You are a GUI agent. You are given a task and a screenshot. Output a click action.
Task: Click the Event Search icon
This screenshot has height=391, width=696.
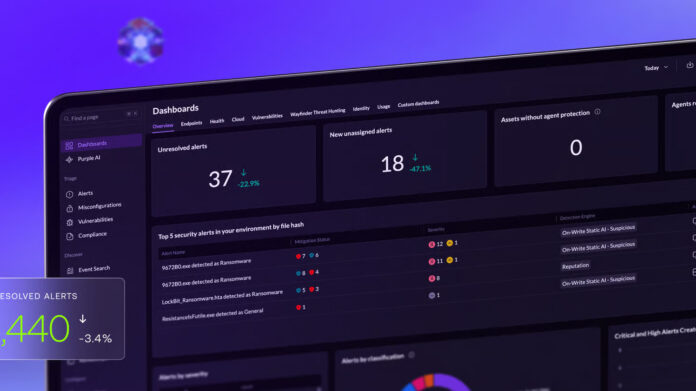[70, 271]
